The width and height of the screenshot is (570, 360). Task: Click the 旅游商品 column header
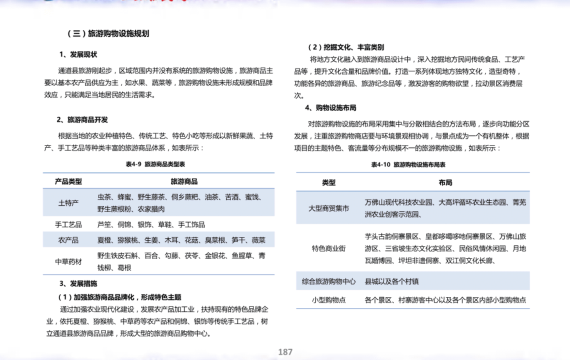(184, 181)
